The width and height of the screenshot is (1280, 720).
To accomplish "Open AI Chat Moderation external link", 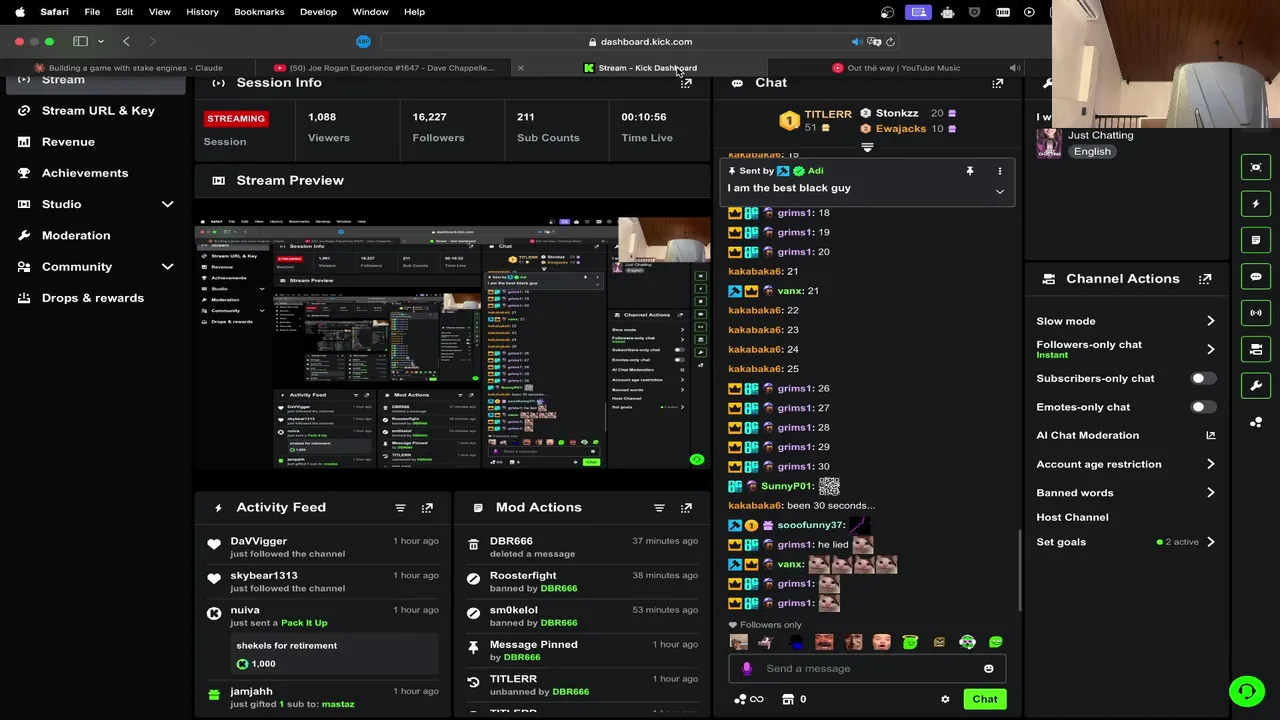I will point(1210,435).
